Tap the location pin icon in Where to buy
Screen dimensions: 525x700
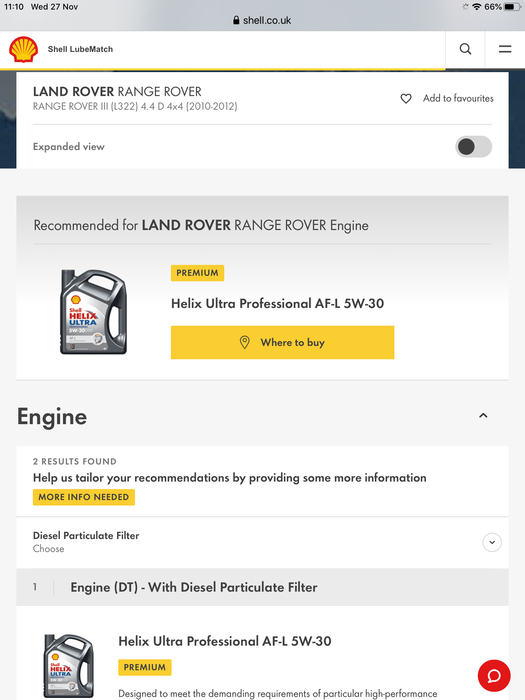[x=244, y=342]
